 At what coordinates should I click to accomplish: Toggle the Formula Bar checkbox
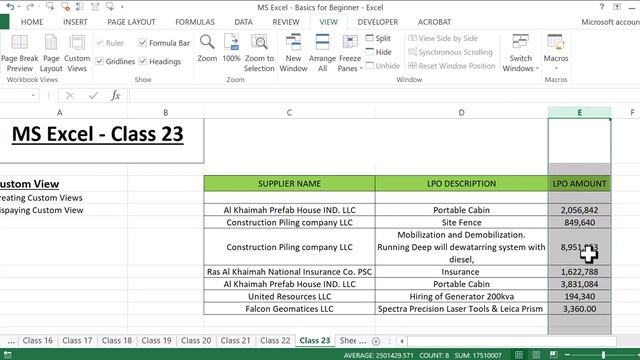point(142,42)
